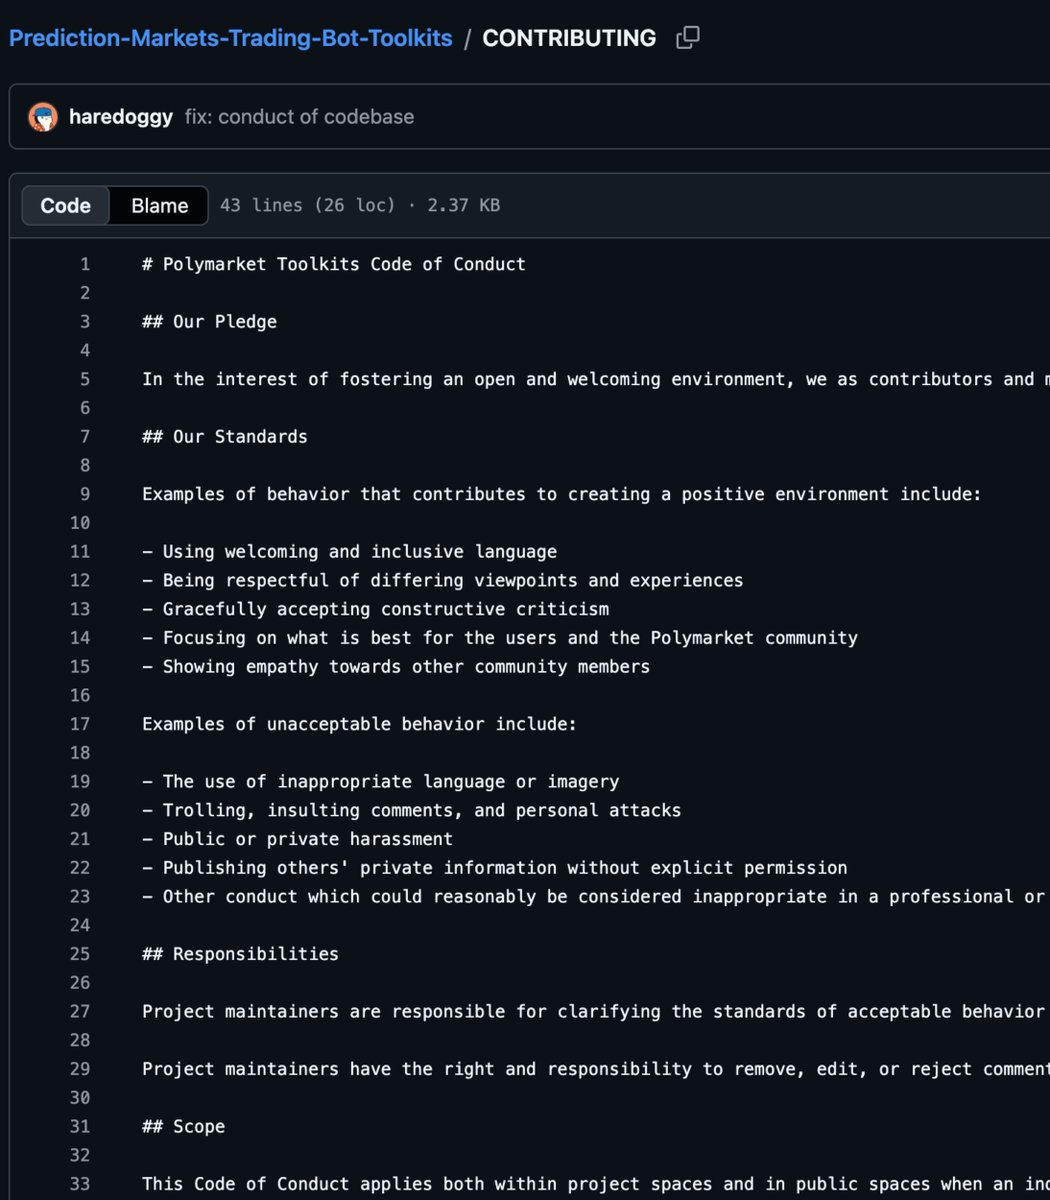1050x1200 pixels.
Task: Click 'Project maintainers have the right' line
Action: (x=596, y=1069)
